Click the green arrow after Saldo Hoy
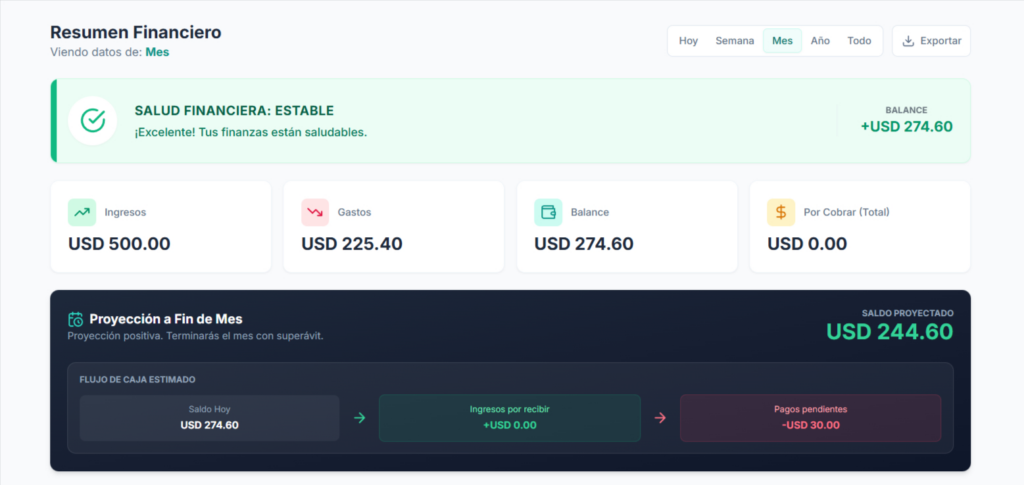The height and width of the screenshot is (485, 1024). (x=359, y=418)
